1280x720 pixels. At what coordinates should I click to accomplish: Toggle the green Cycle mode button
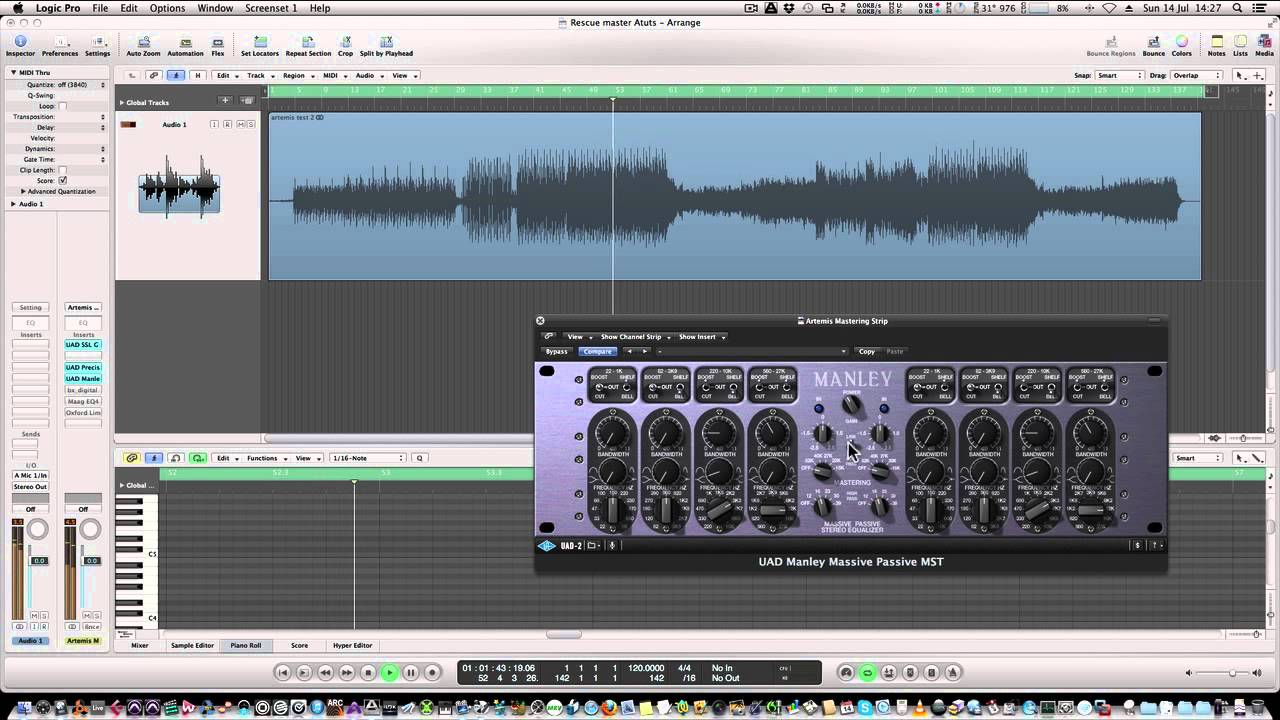click(x=867, y=673)
